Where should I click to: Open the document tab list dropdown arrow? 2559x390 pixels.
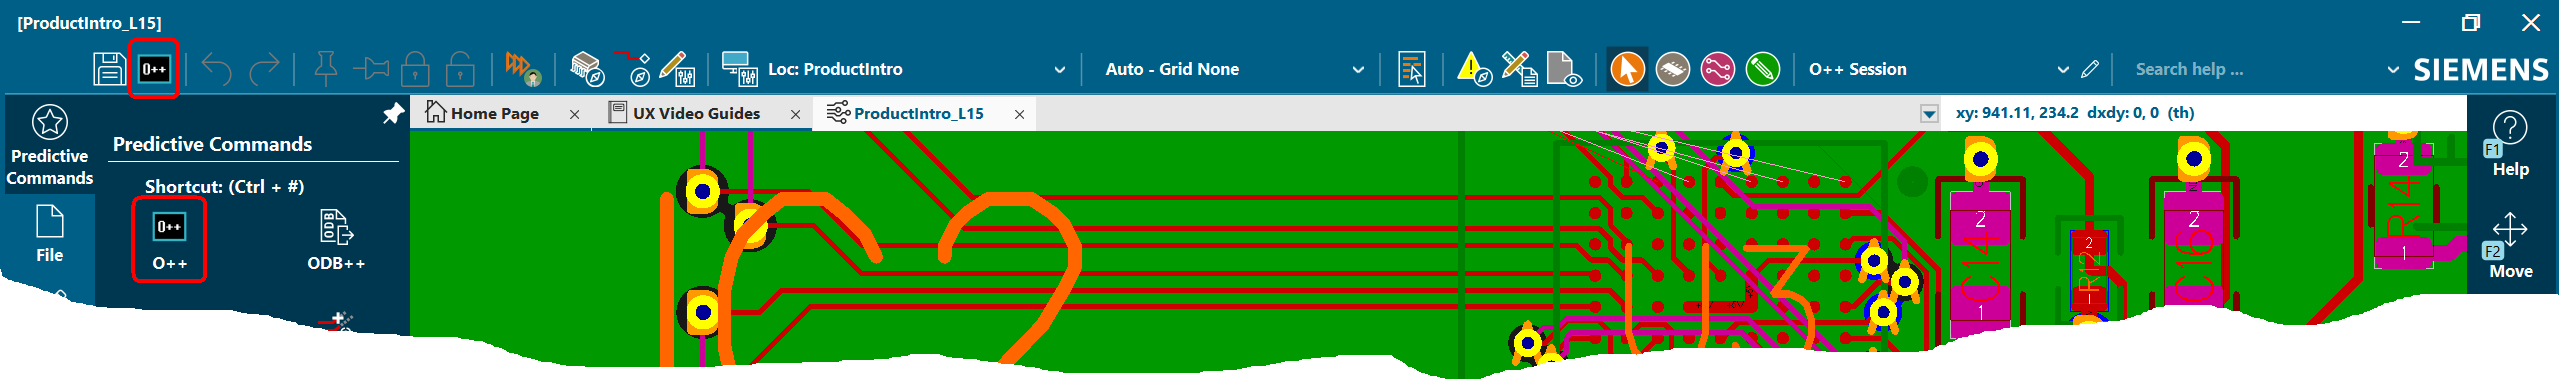[x=1929, y=114]
